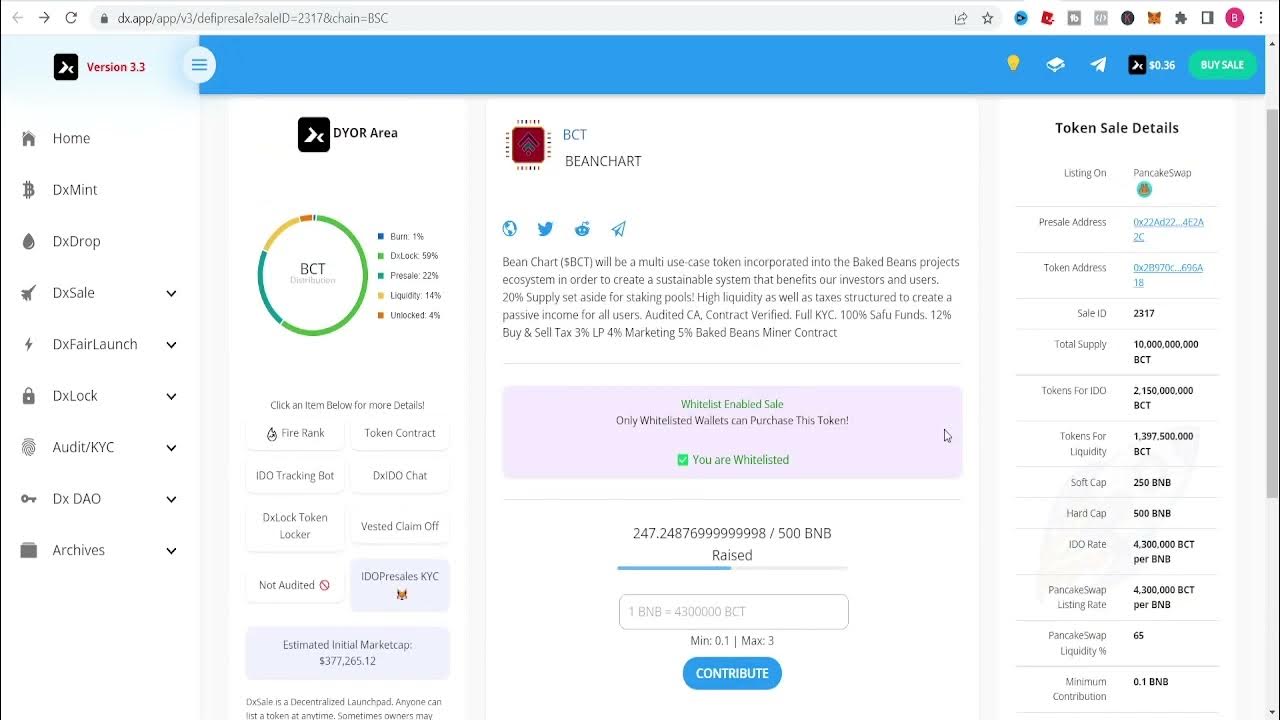Click the Archives folder icon
The width and height of the screenshot is (1280, 720).
pos(29,550)
